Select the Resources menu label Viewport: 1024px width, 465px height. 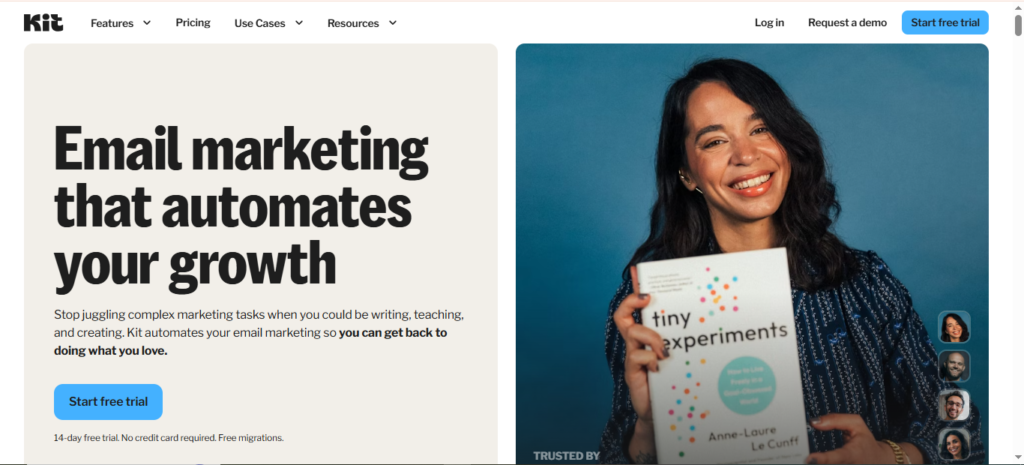point(353,23)
